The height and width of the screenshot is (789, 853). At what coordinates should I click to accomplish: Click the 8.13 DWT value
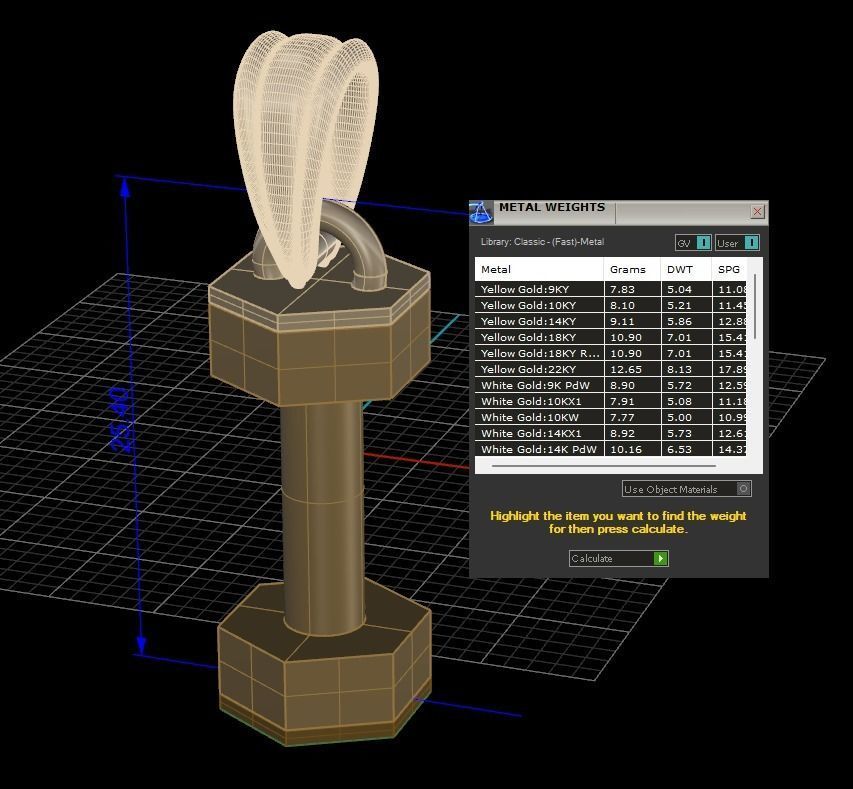(679, 369)
